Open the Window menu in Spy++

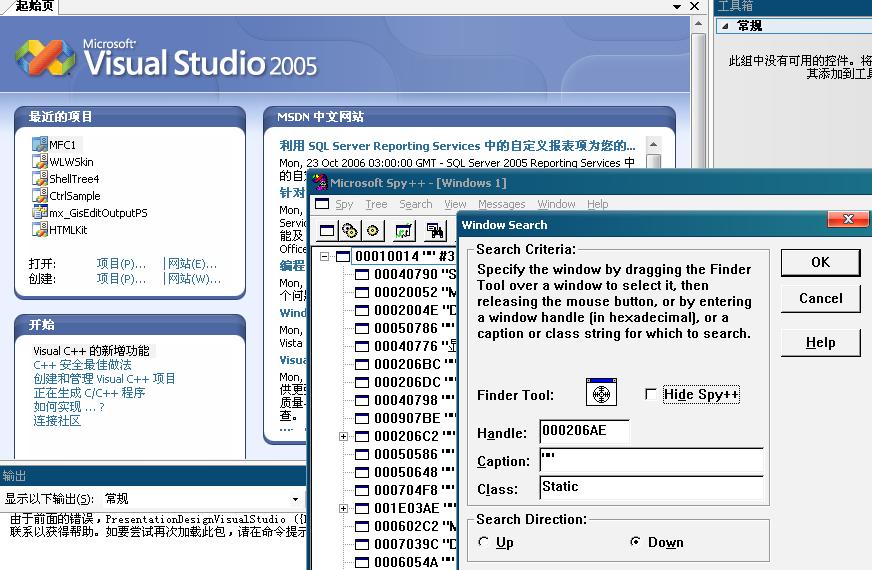coord(556,204)
